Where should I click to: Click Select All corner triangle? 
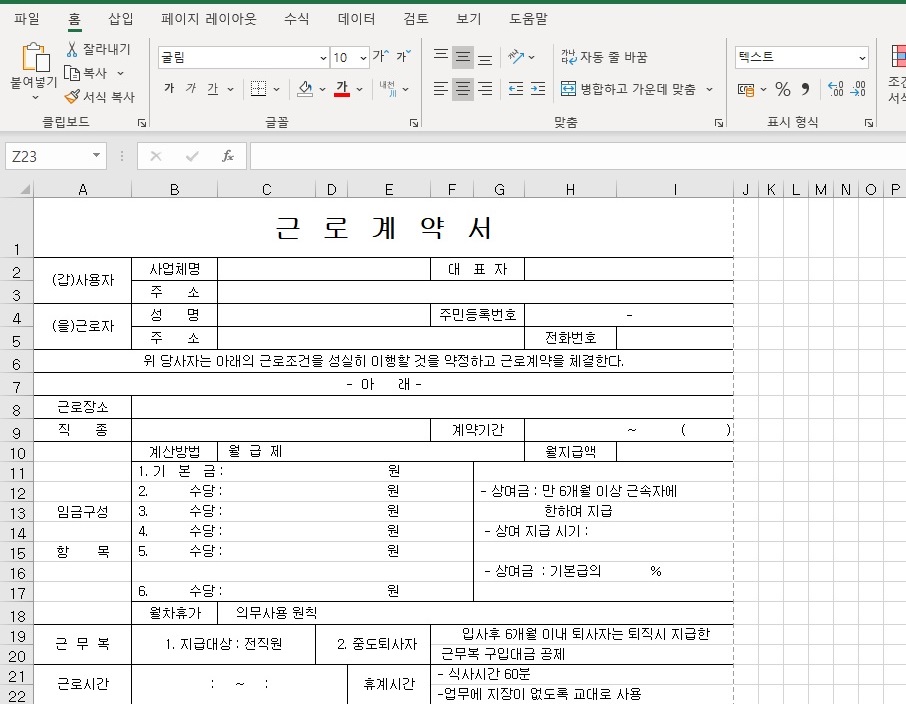coord(24,189)
